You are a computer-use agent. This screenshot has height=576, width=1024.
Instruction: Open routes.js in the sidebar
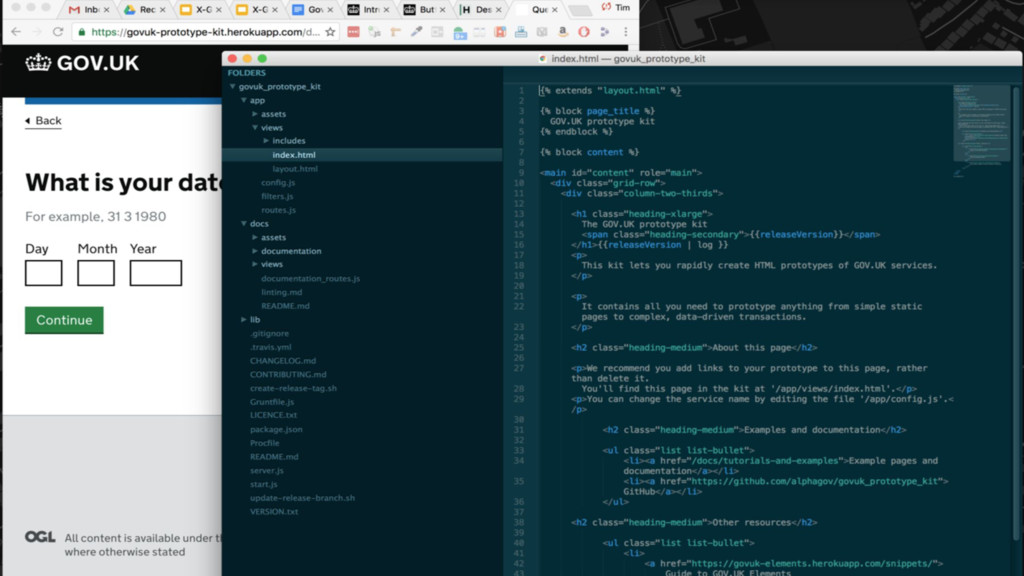tap(279, 210)
